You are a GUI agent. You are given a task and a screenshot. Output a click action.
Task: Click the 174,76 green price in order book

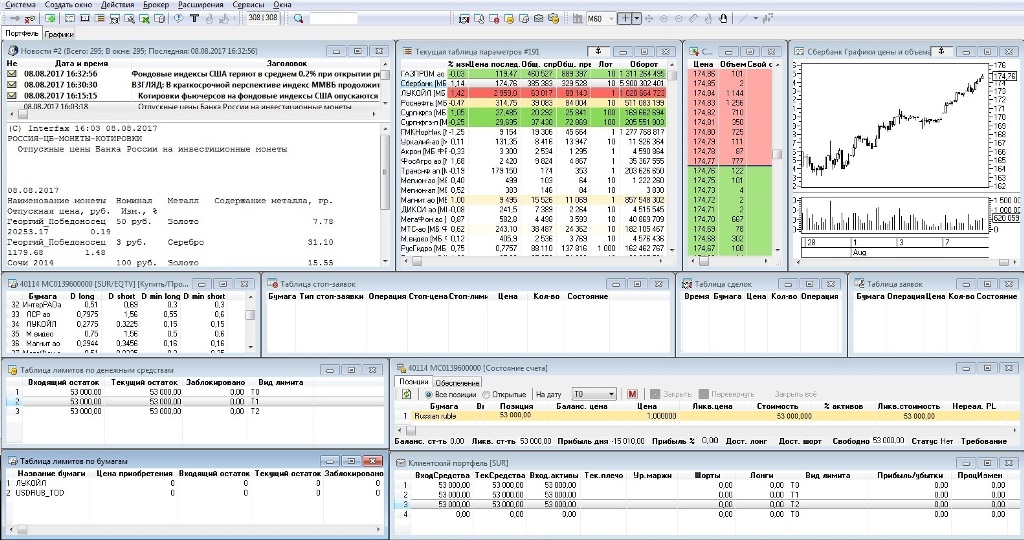pos(704,170)
